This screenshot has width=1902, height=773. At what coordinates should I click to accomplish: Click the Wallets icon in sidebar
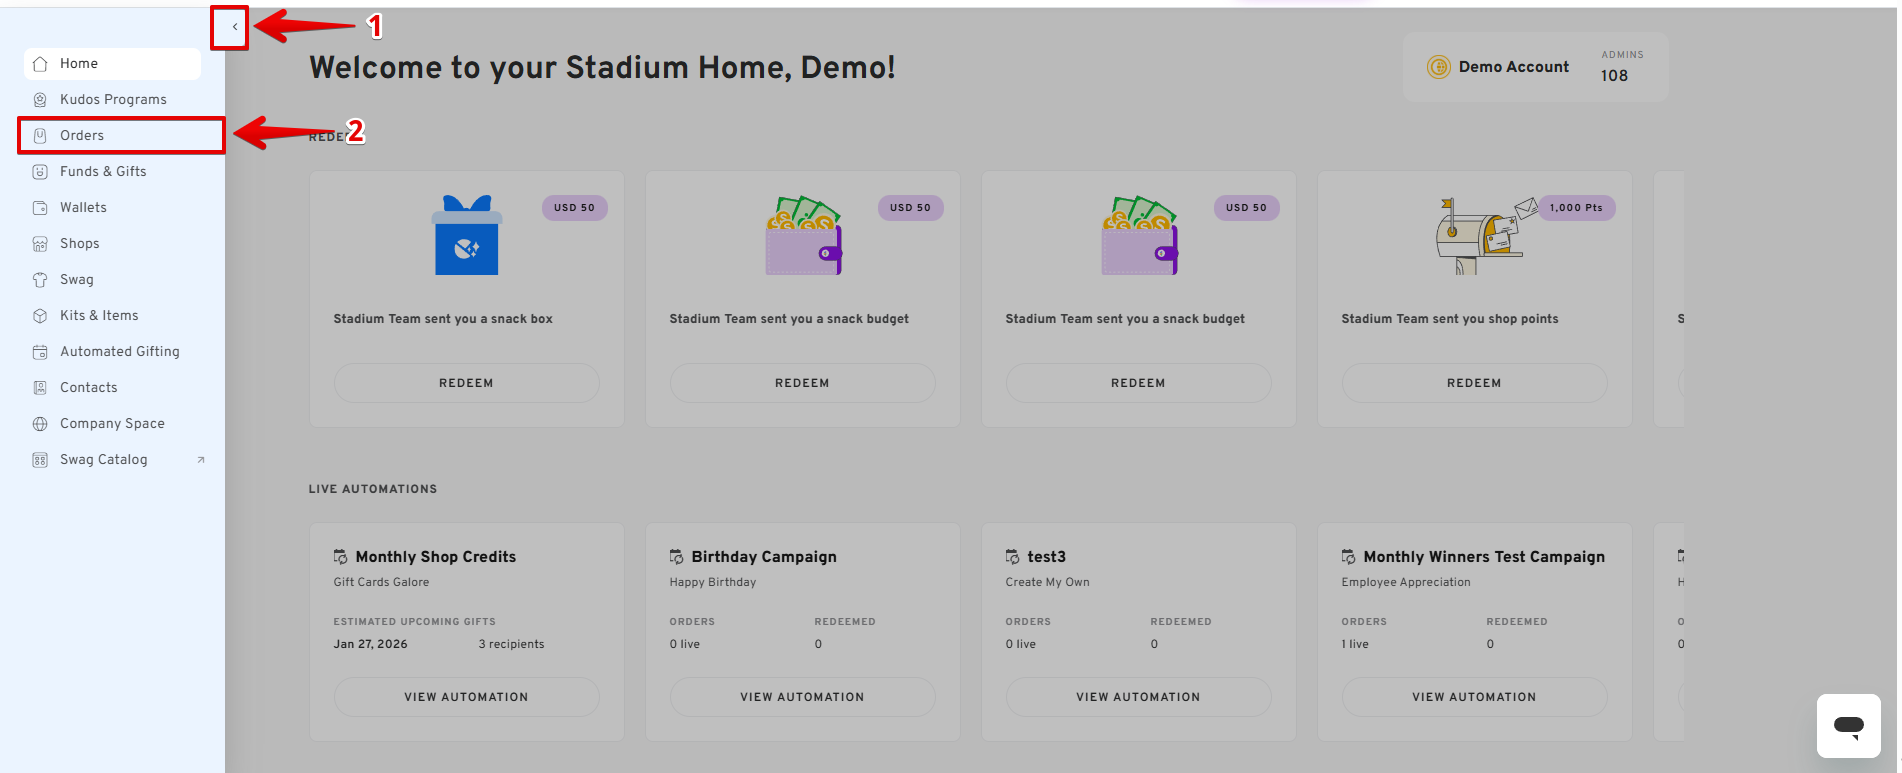pos(40,208)
